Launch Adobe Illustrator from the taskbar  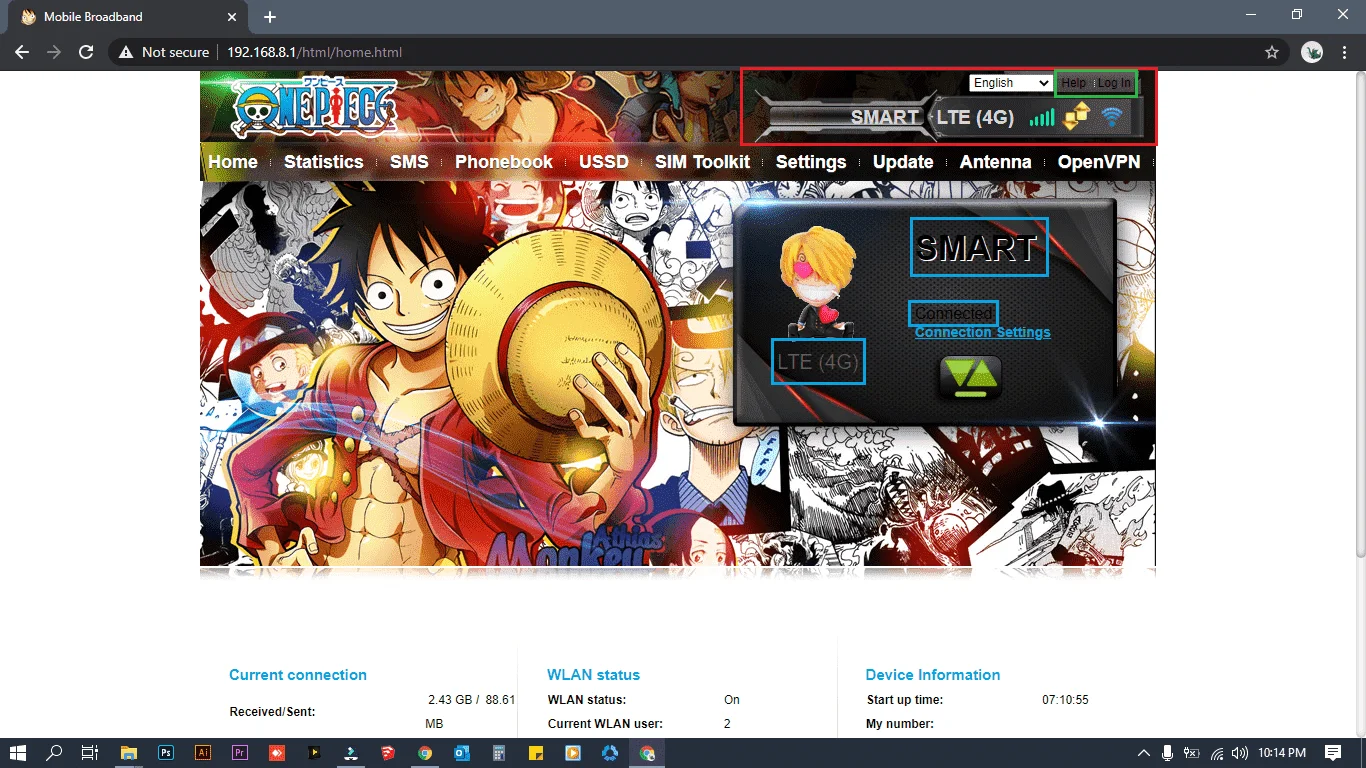click(203, 753)
